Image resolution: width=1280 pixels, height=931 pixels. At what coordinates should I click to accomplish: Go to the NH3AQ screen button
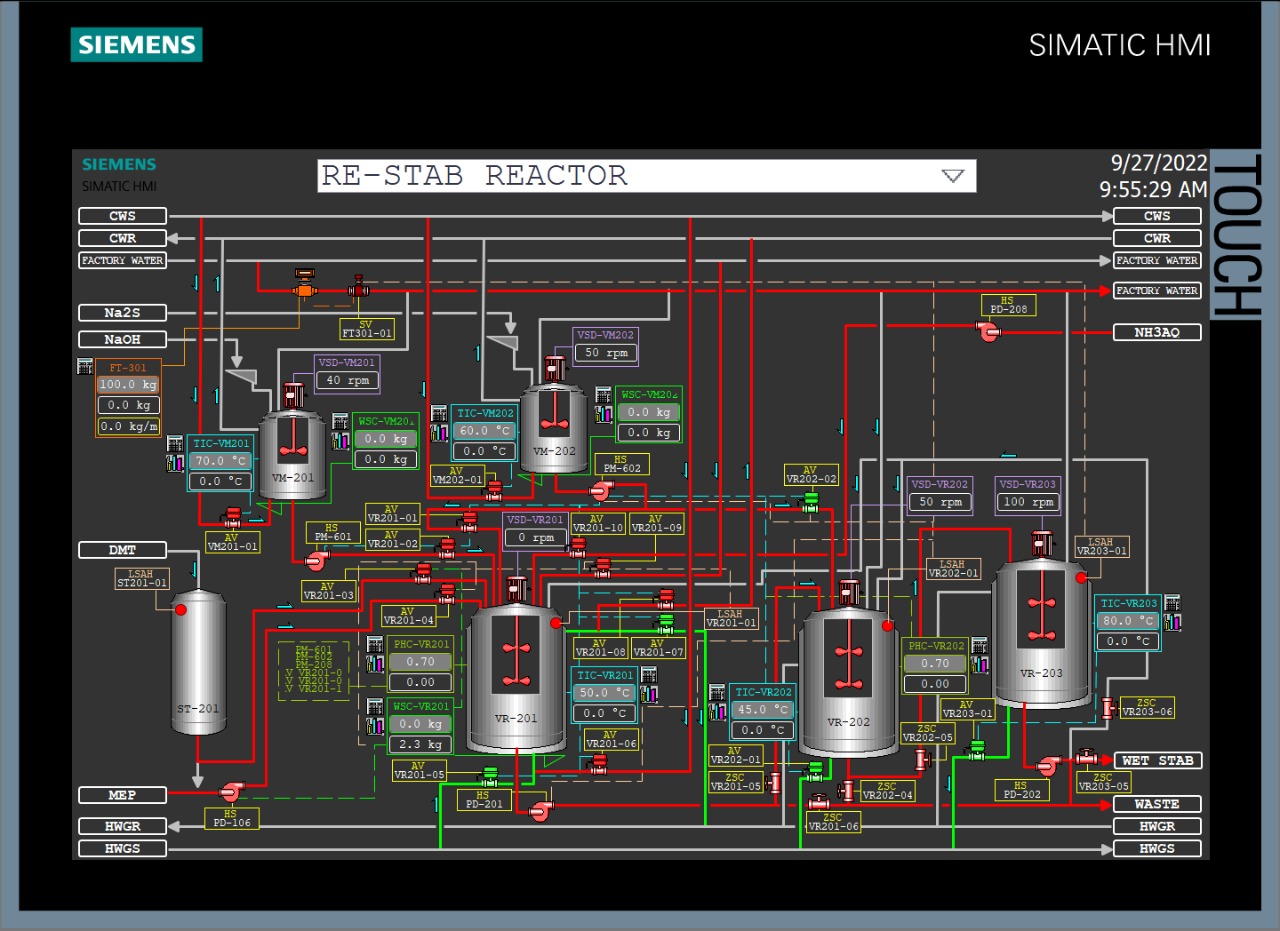1158,332
